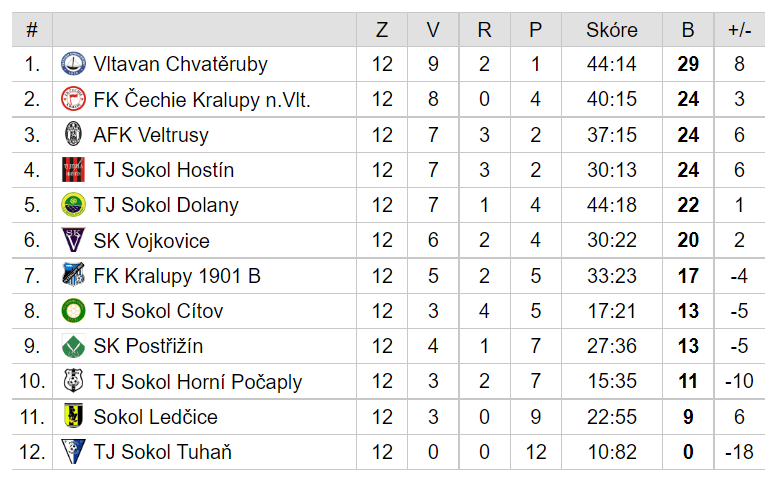Click the TJ Sokol Dolany round badge
The width and height of the screenshot is (771, 477).
(73, 205)
